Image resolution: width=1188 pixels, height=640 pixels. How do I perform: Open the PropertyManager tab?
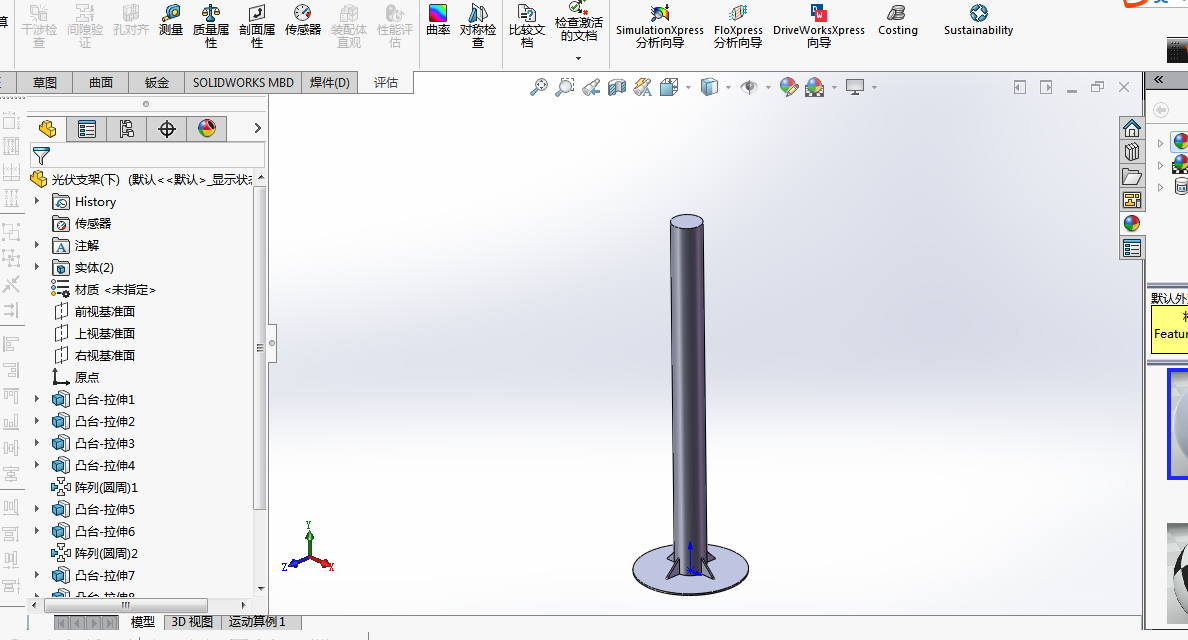(87, 129)
